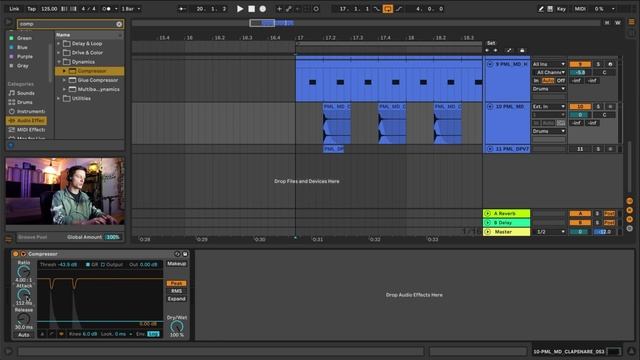This screenshot has height=360, width=640.
Task: Open the Master output 1/2 dropdown
Action: click(551, 232)
